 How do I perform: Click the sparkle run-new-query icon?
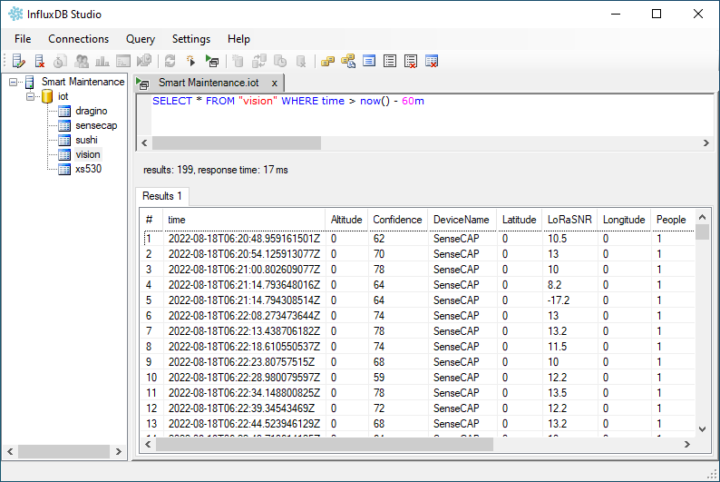coord(191,61)
